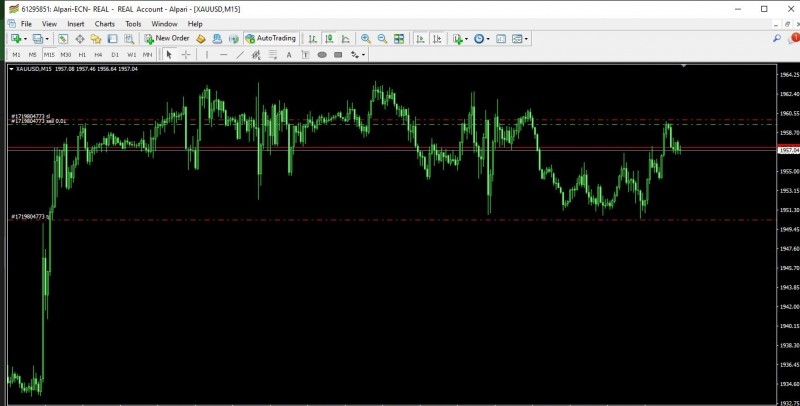This screenshot has width=800, height=406.
Task: Select the ellipse drawing tool
Action: point(322,55)
